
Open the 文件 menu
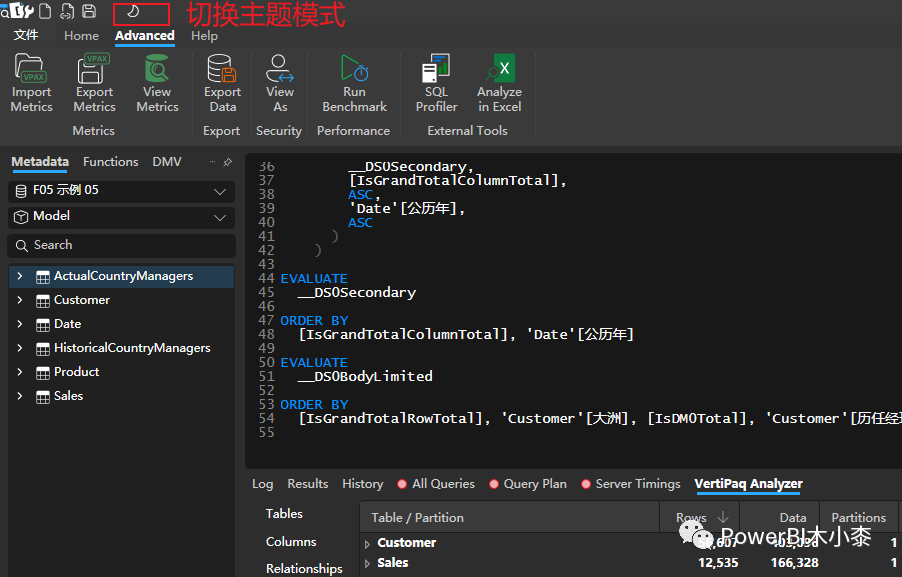[x=26, y=35]
